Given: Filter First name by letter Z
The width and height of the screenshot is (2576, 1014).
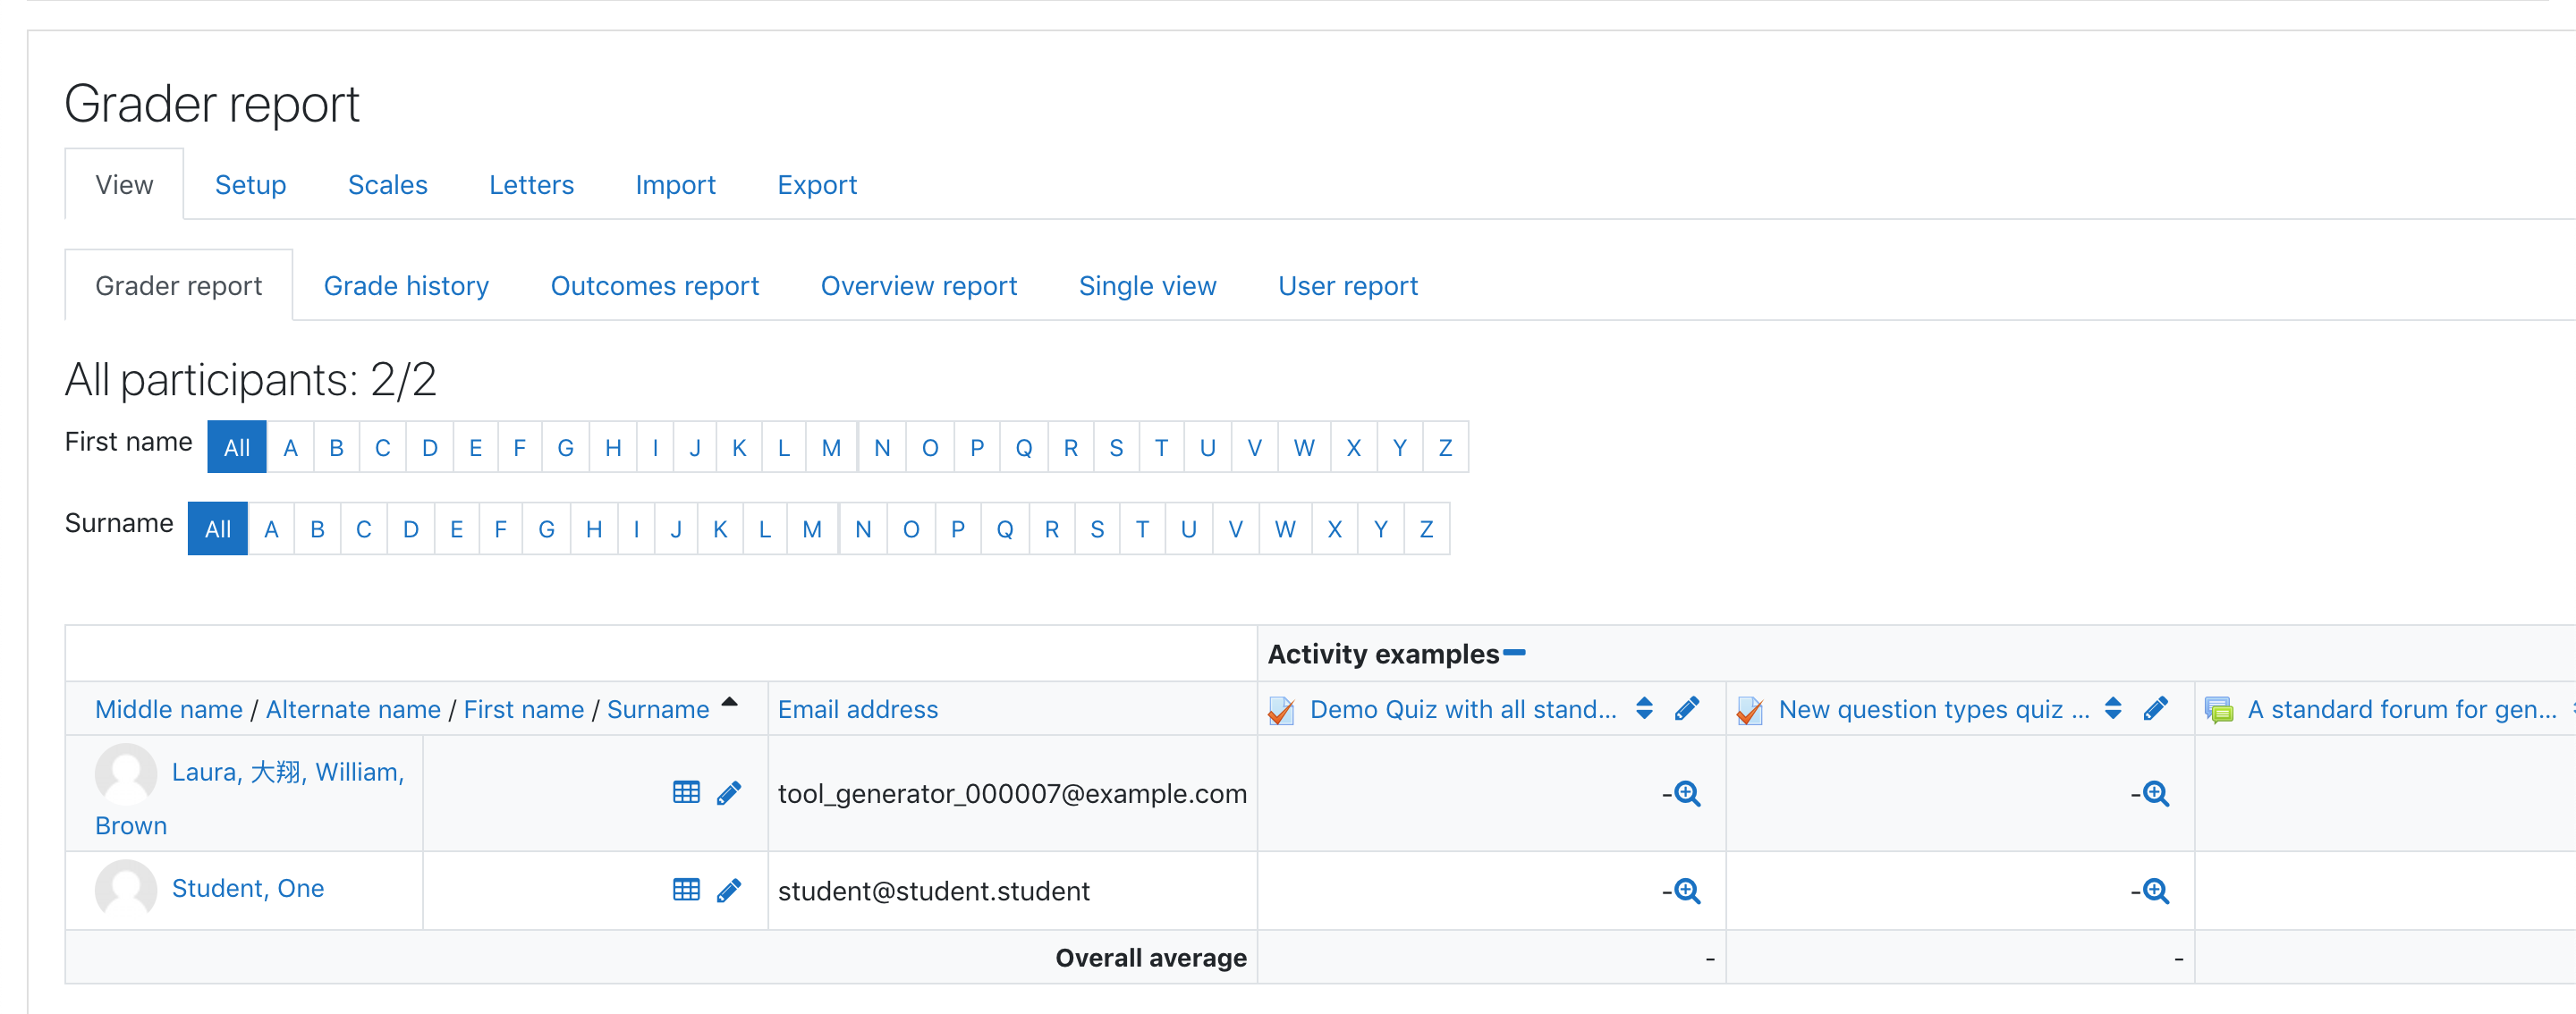Looking at the screenshot, I should coord(1445,447).
